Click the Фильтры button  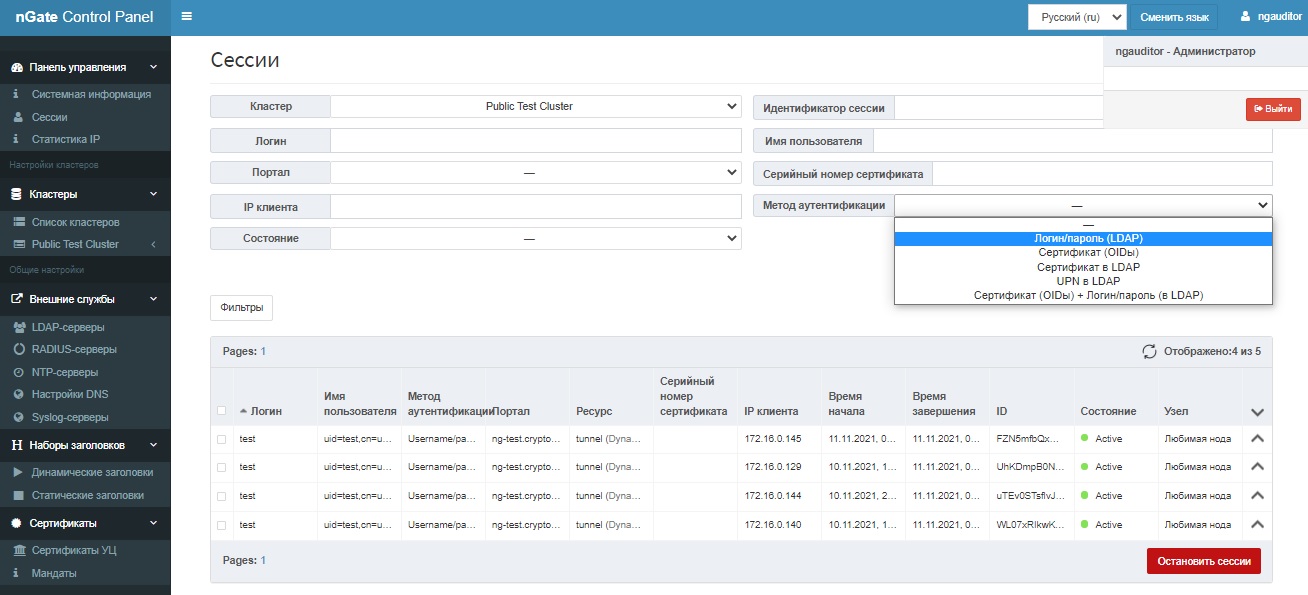point(241,308)
